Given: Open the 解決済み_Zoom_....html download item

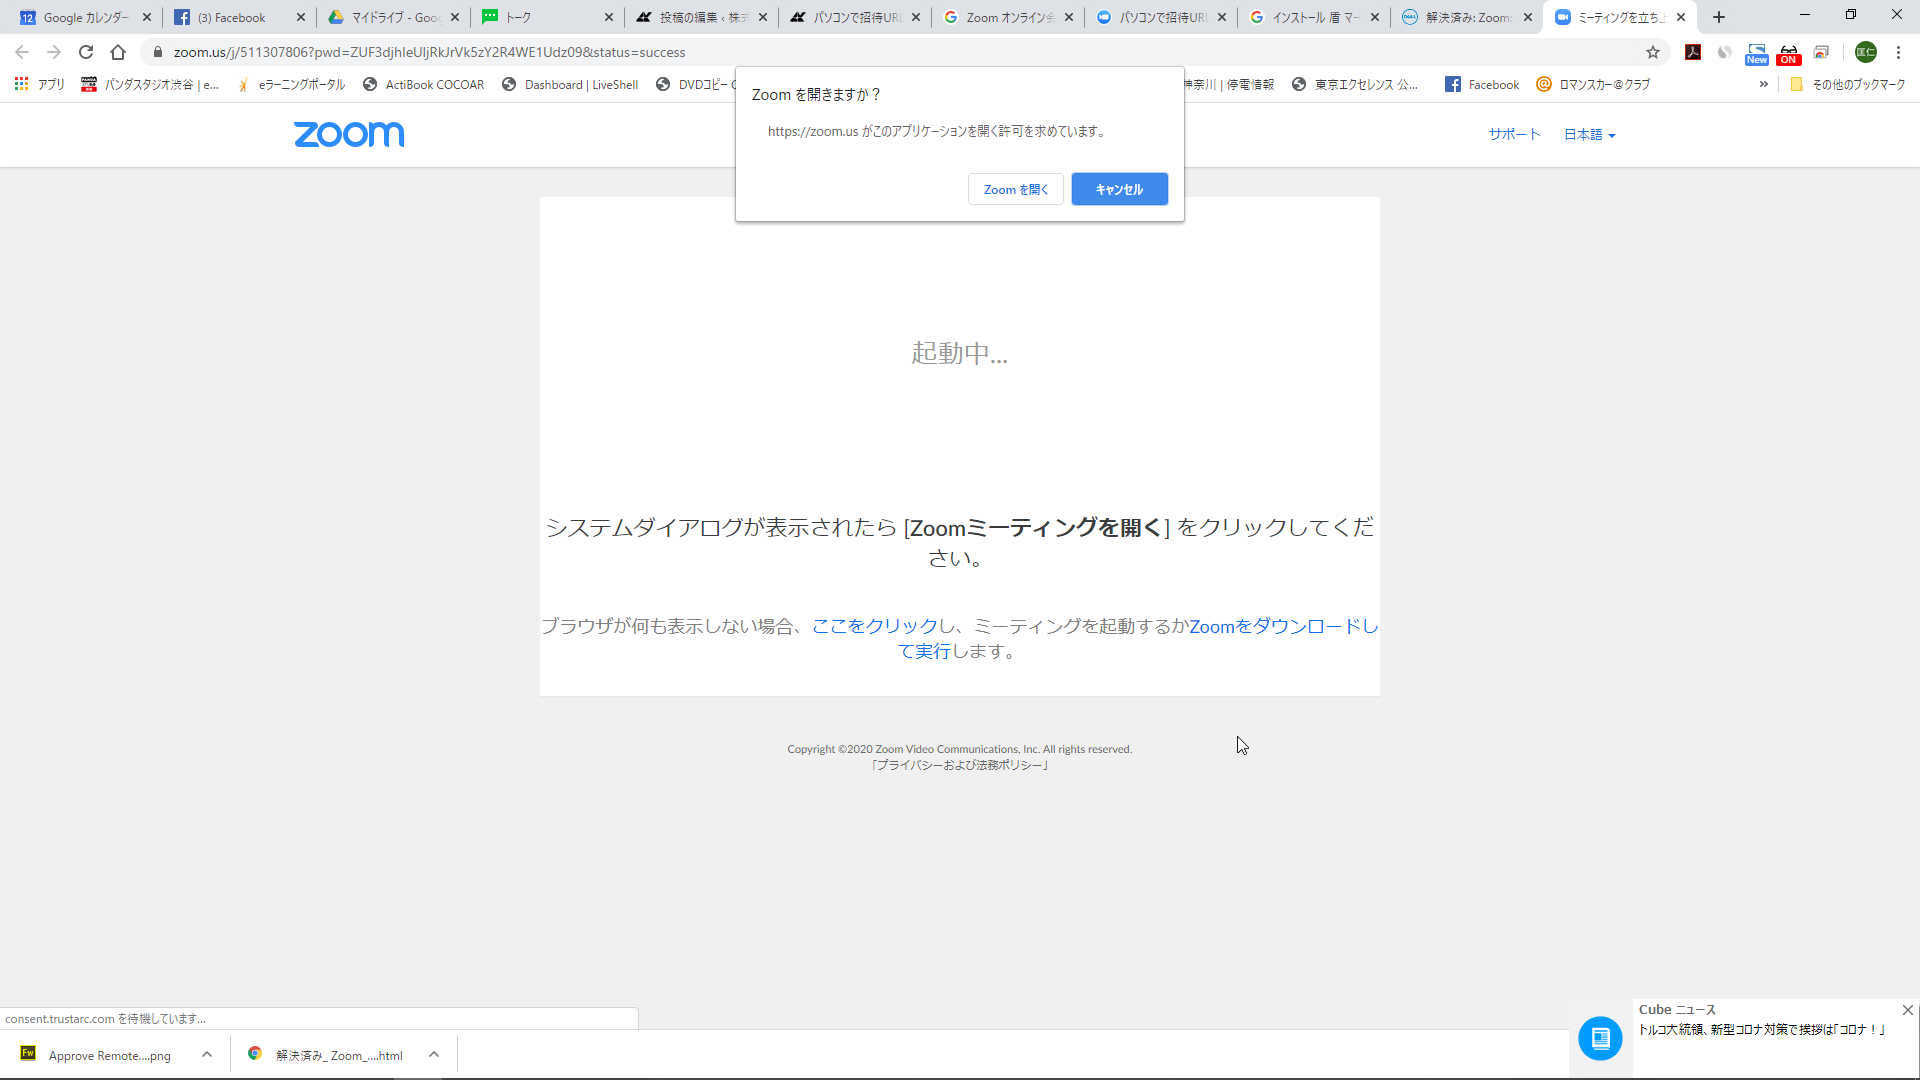Looking at the screenshot, I should click(327, 1055).
